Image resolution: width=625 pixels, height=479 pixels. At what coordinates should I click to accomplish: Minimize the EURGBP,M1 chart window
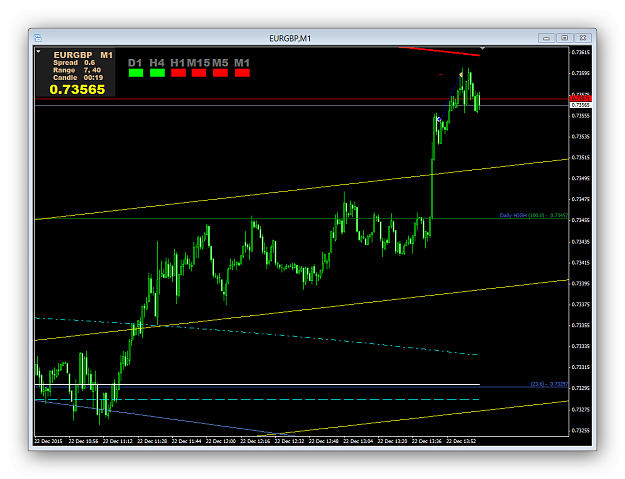(x=546, y=38)
